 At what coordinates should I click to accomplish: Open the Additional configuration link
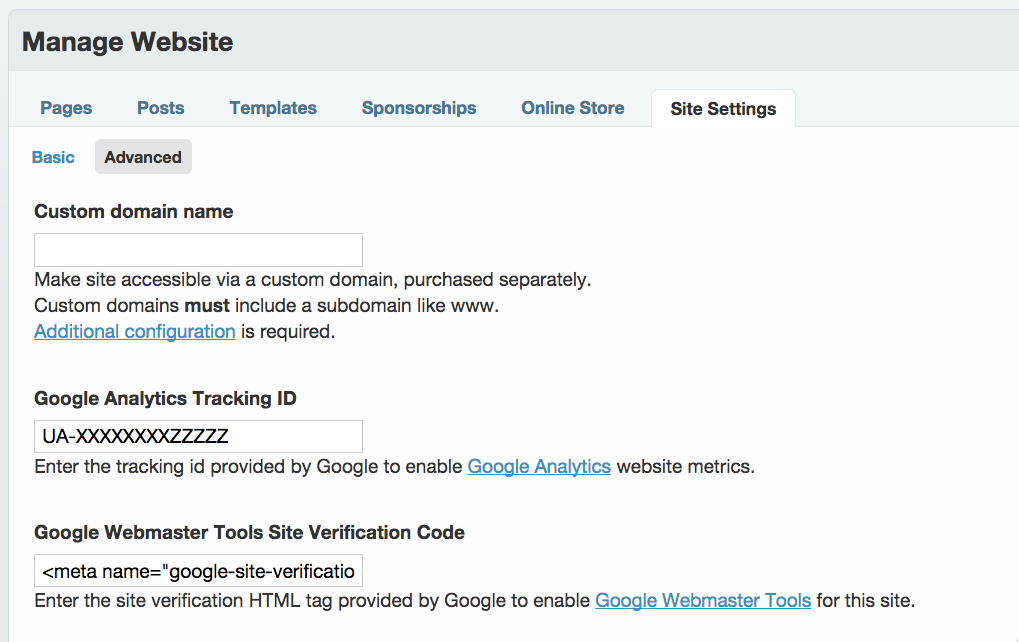135,331
